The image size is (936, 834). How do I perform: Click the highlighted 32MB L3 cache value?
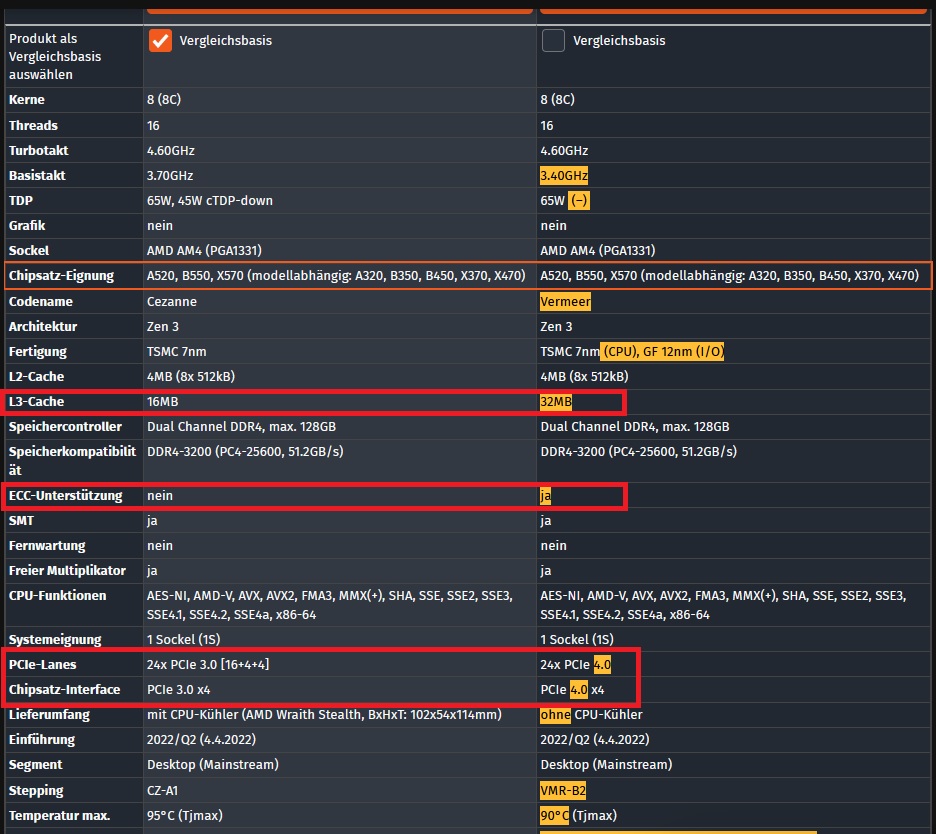(556, 402)
